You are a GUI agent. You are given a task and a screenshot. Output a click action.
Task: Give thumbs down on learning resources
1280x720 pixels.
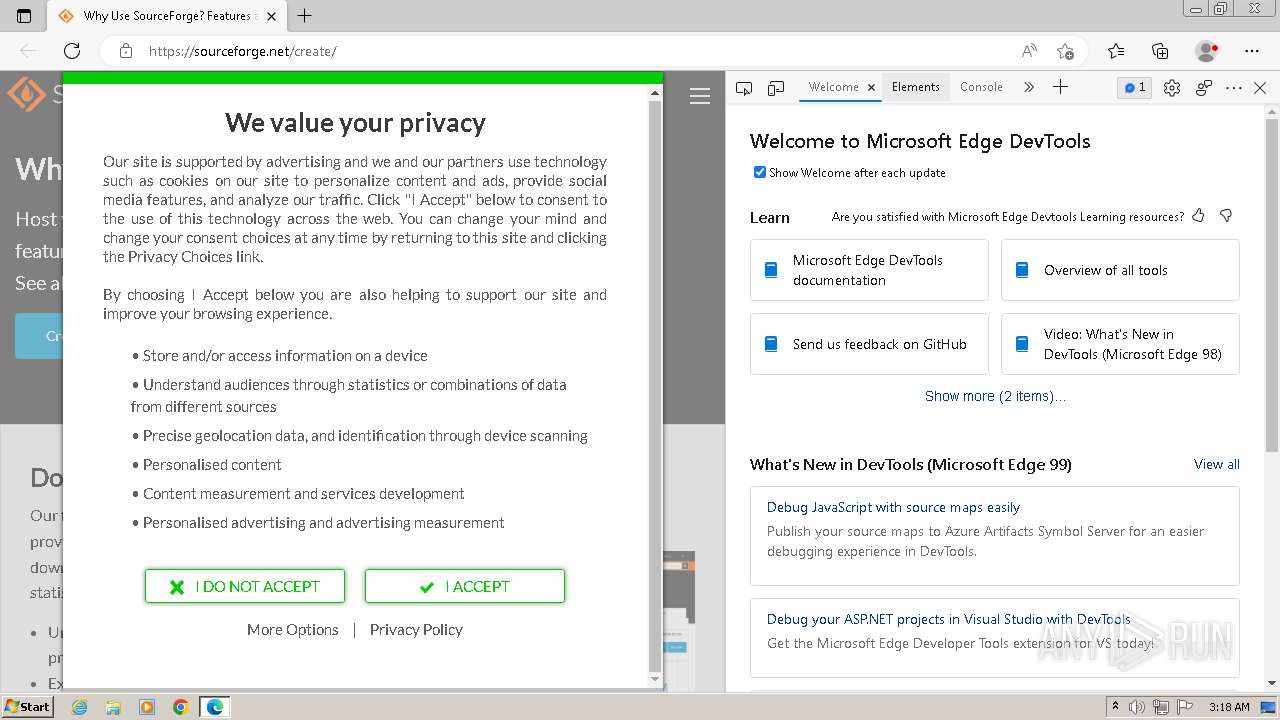tap(1226, 216)
